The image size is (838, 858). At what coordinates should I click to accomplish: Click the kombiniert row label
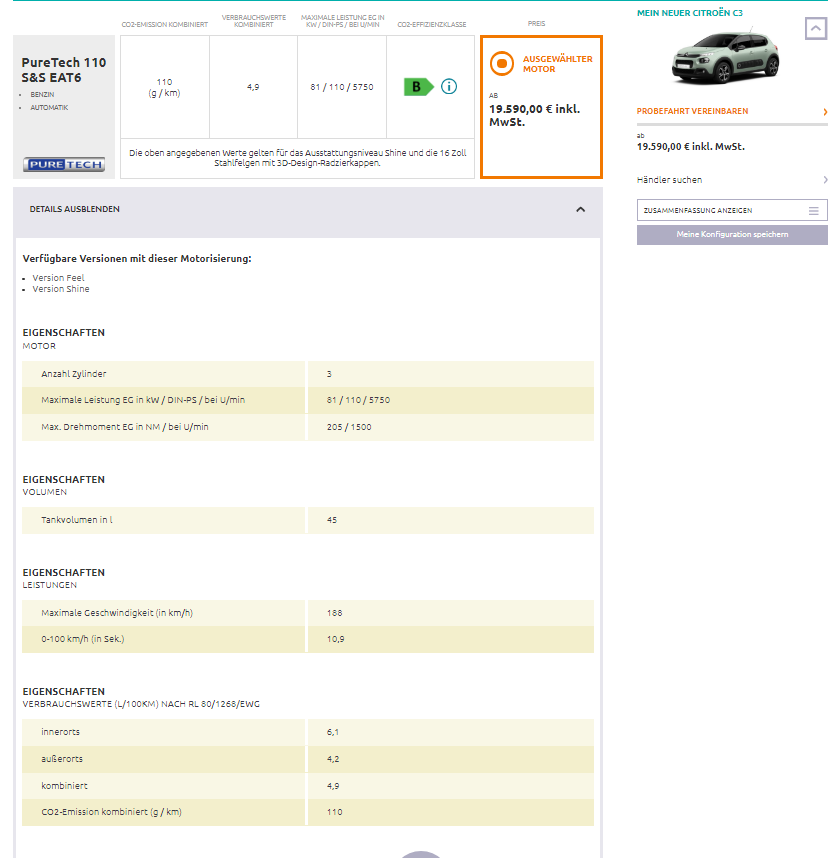64,786
